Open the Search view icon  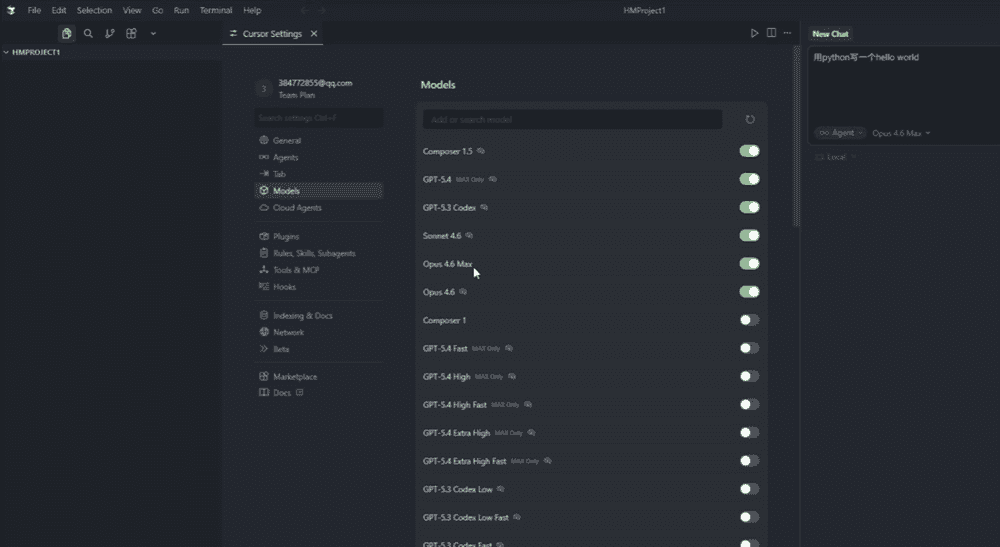coord(88,33)
